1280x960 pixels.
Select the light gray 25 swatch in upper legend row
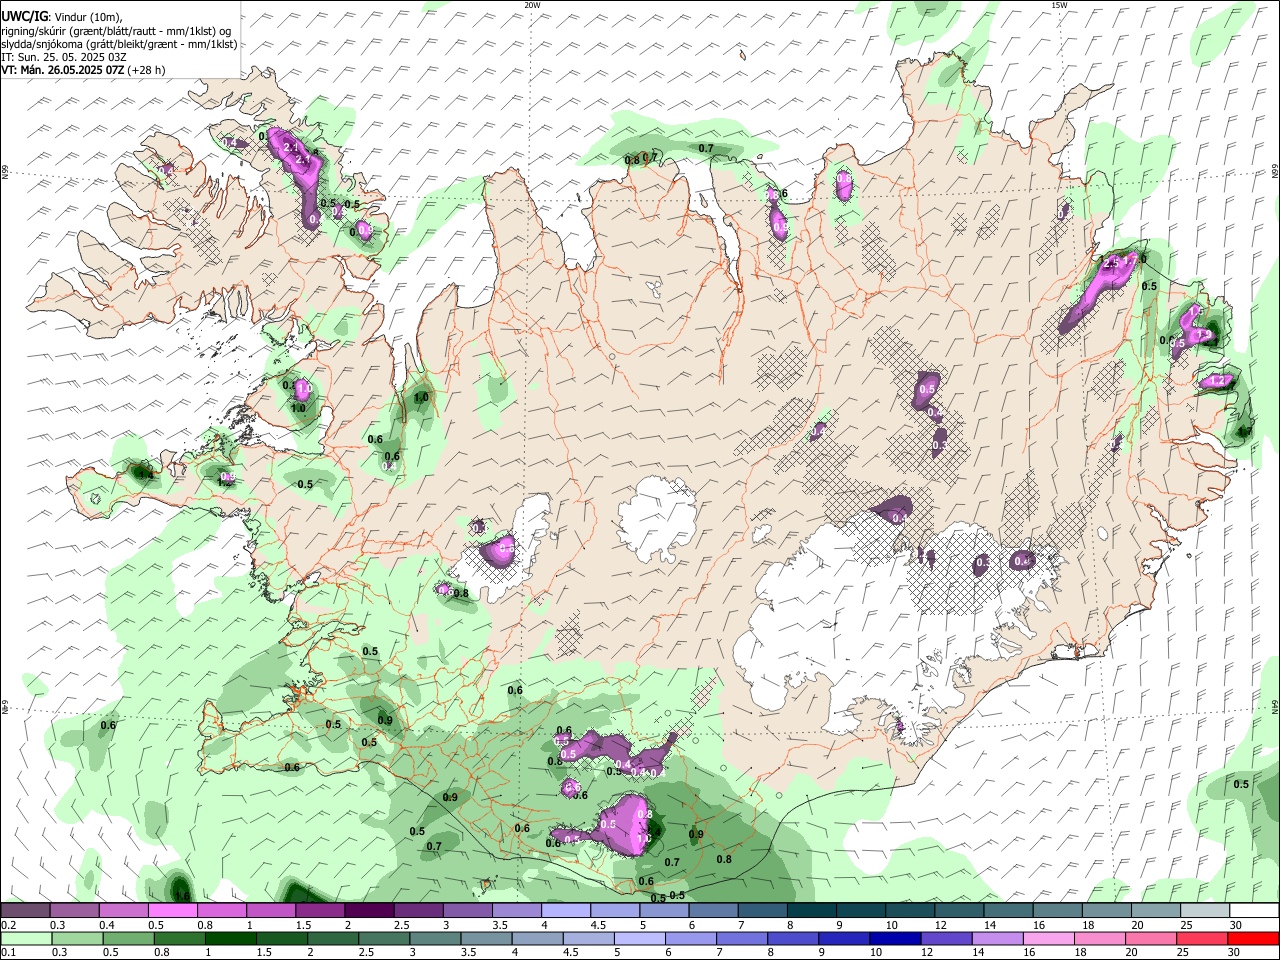1205,910
